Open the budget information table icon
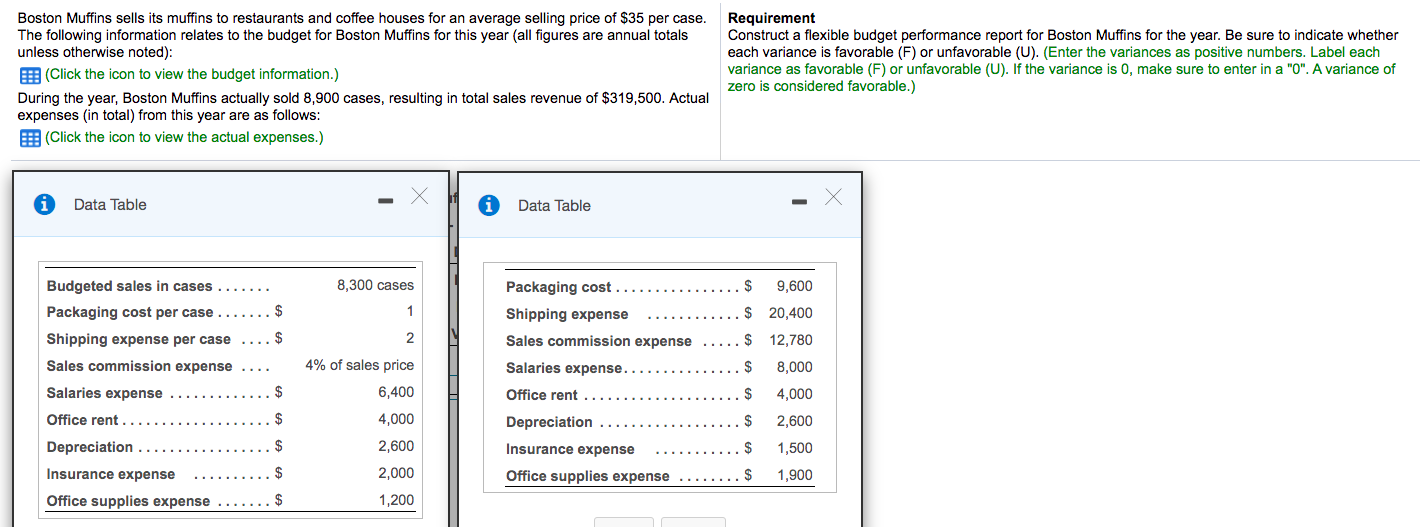 (x=29, y=75)
